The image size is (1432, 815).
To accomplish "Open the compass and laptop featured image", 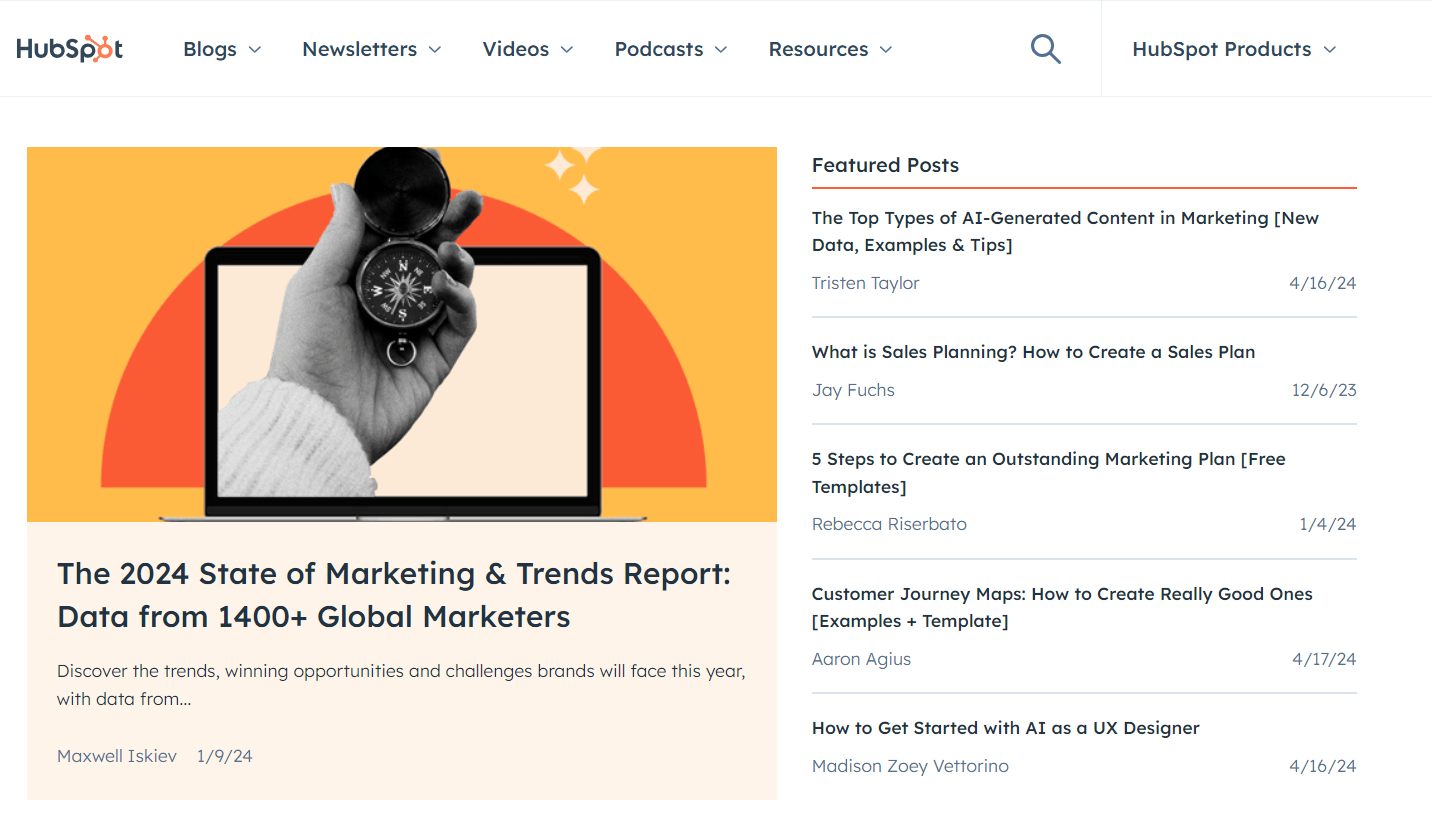I will (x=402, y=334).
